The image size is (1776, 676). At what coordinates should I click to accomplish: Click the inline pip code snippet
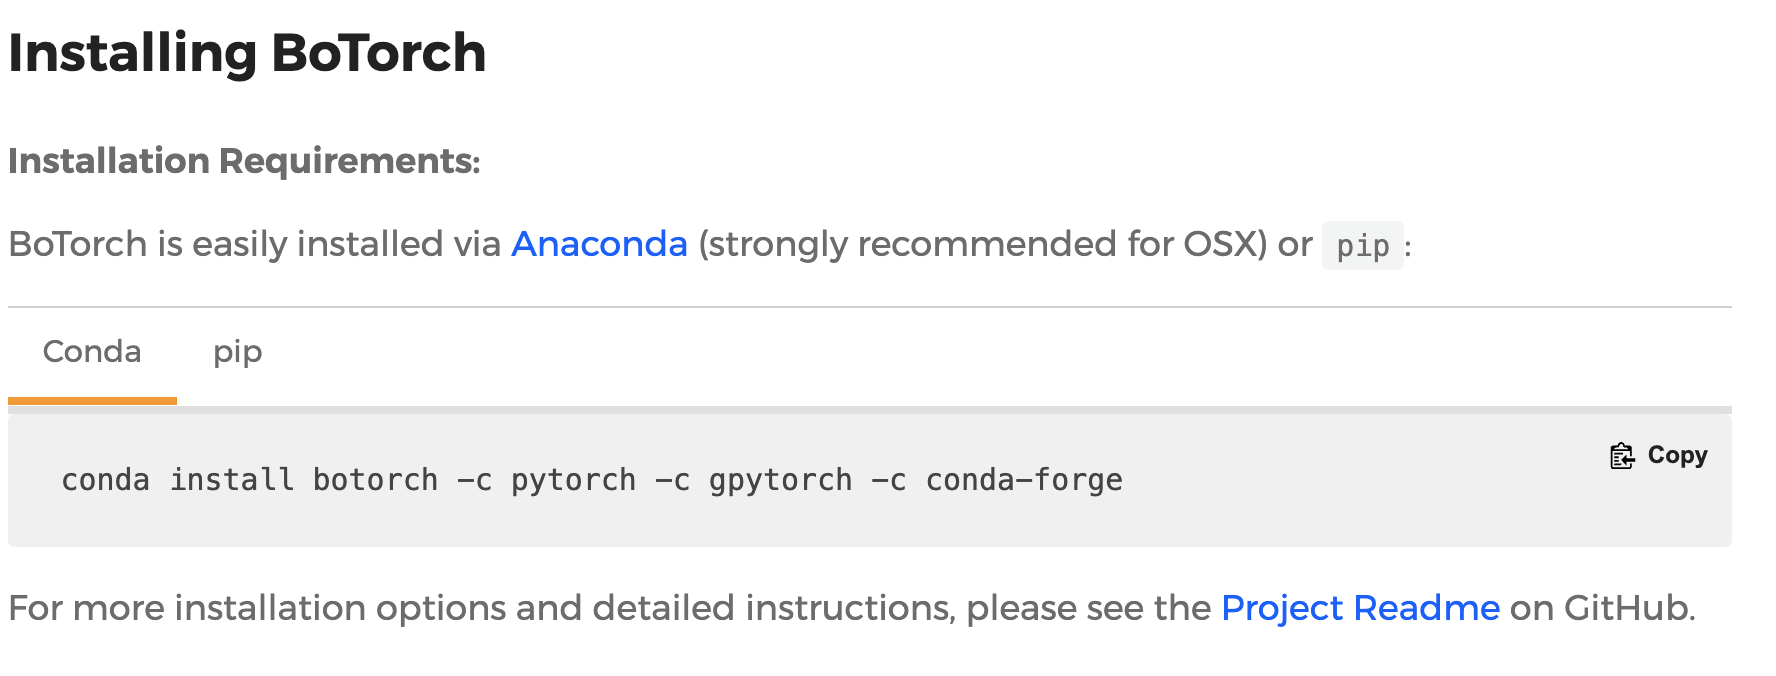tap(1362, 246)
